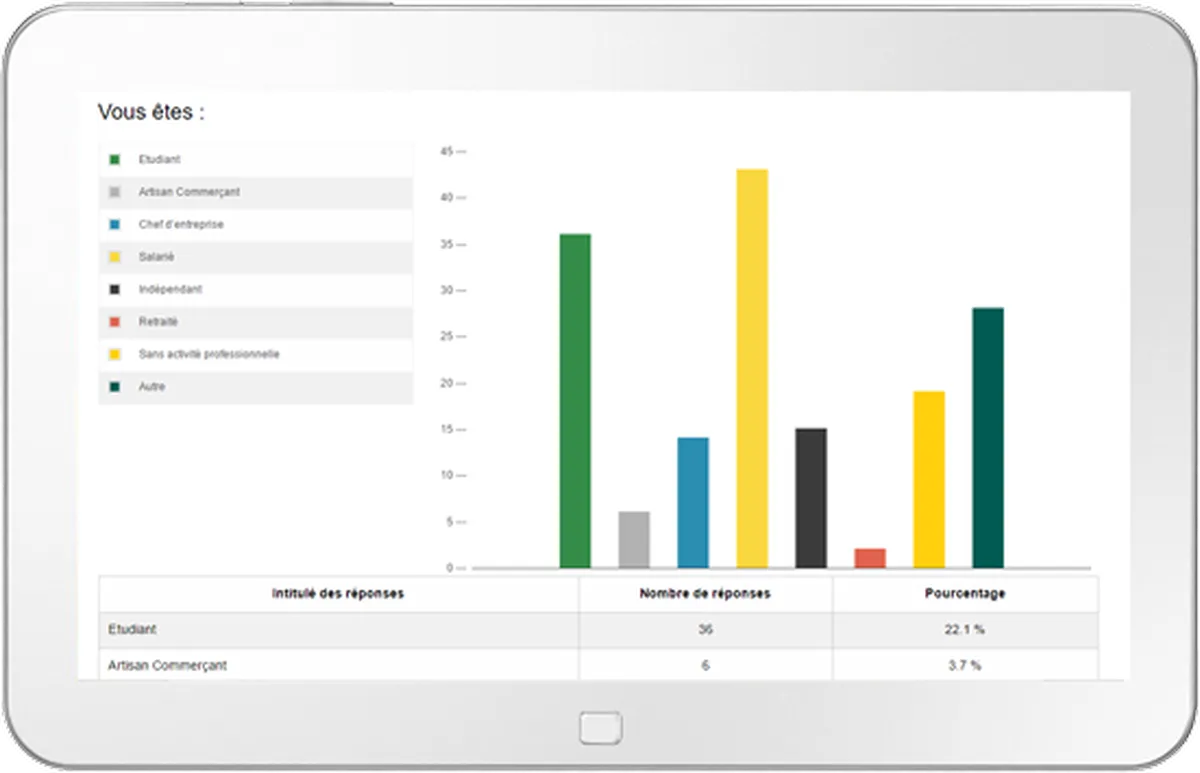The image size is (1200, 773).
Task: Click the green Etudiant legend swatch
Action: tap(115, 159)
